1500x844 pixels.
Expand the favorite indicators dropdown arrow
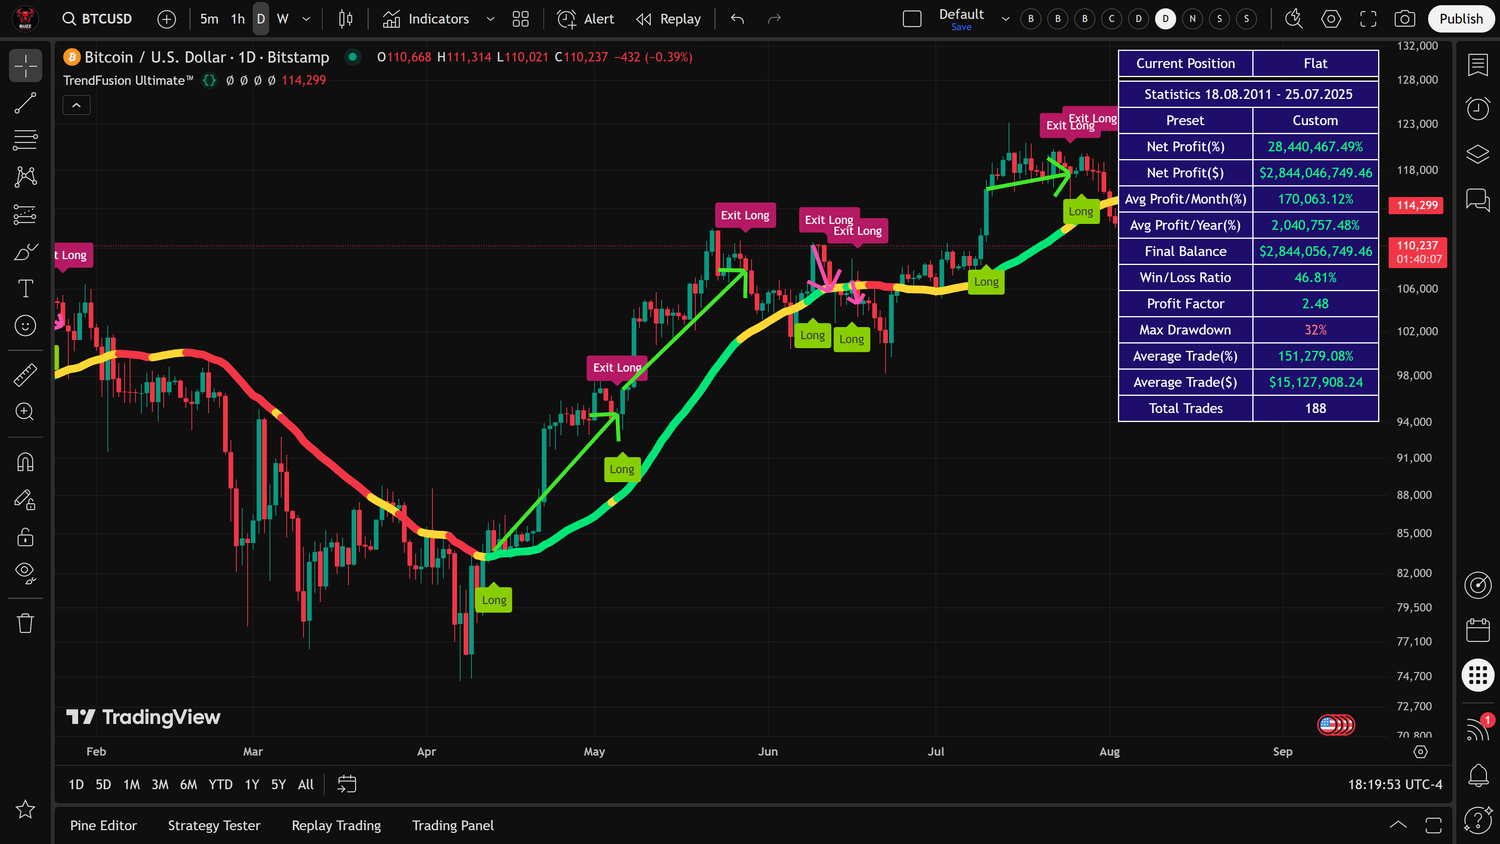point(490,19)
